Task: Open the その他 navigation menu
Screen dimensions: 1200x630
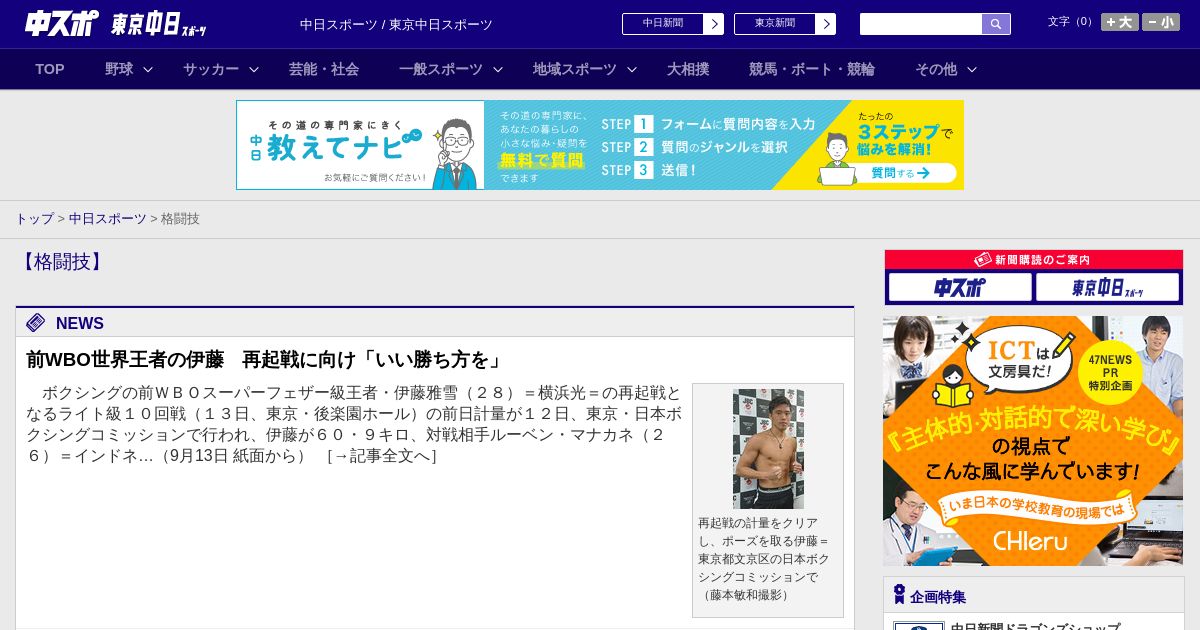Action: [936, 69]
